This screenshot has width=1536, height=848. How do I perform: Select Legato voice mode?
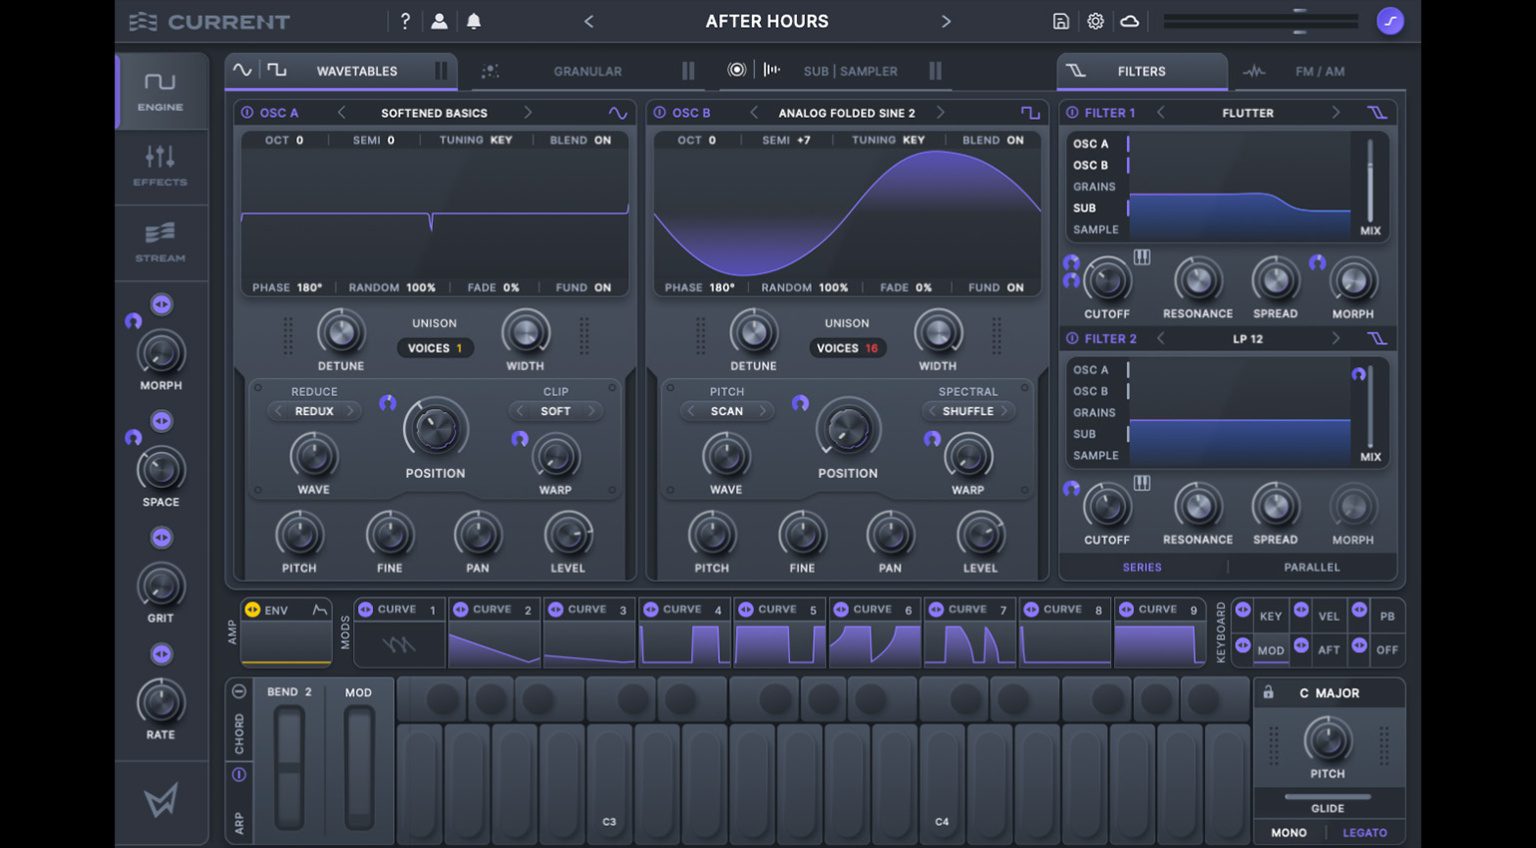pyautogui.click(x=1364, y=832)
